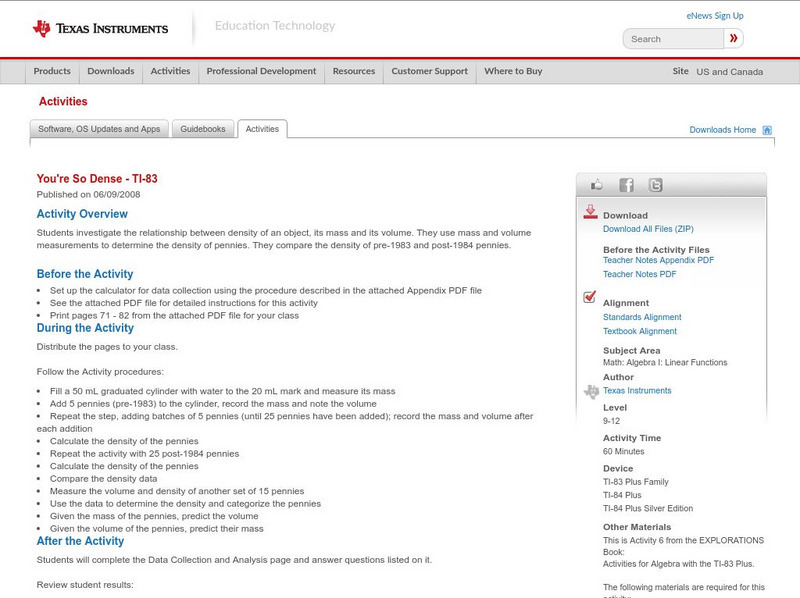Screen dimensions: 800x598
Task: Open the Downloads menu
Action: [x=111, y=71]
